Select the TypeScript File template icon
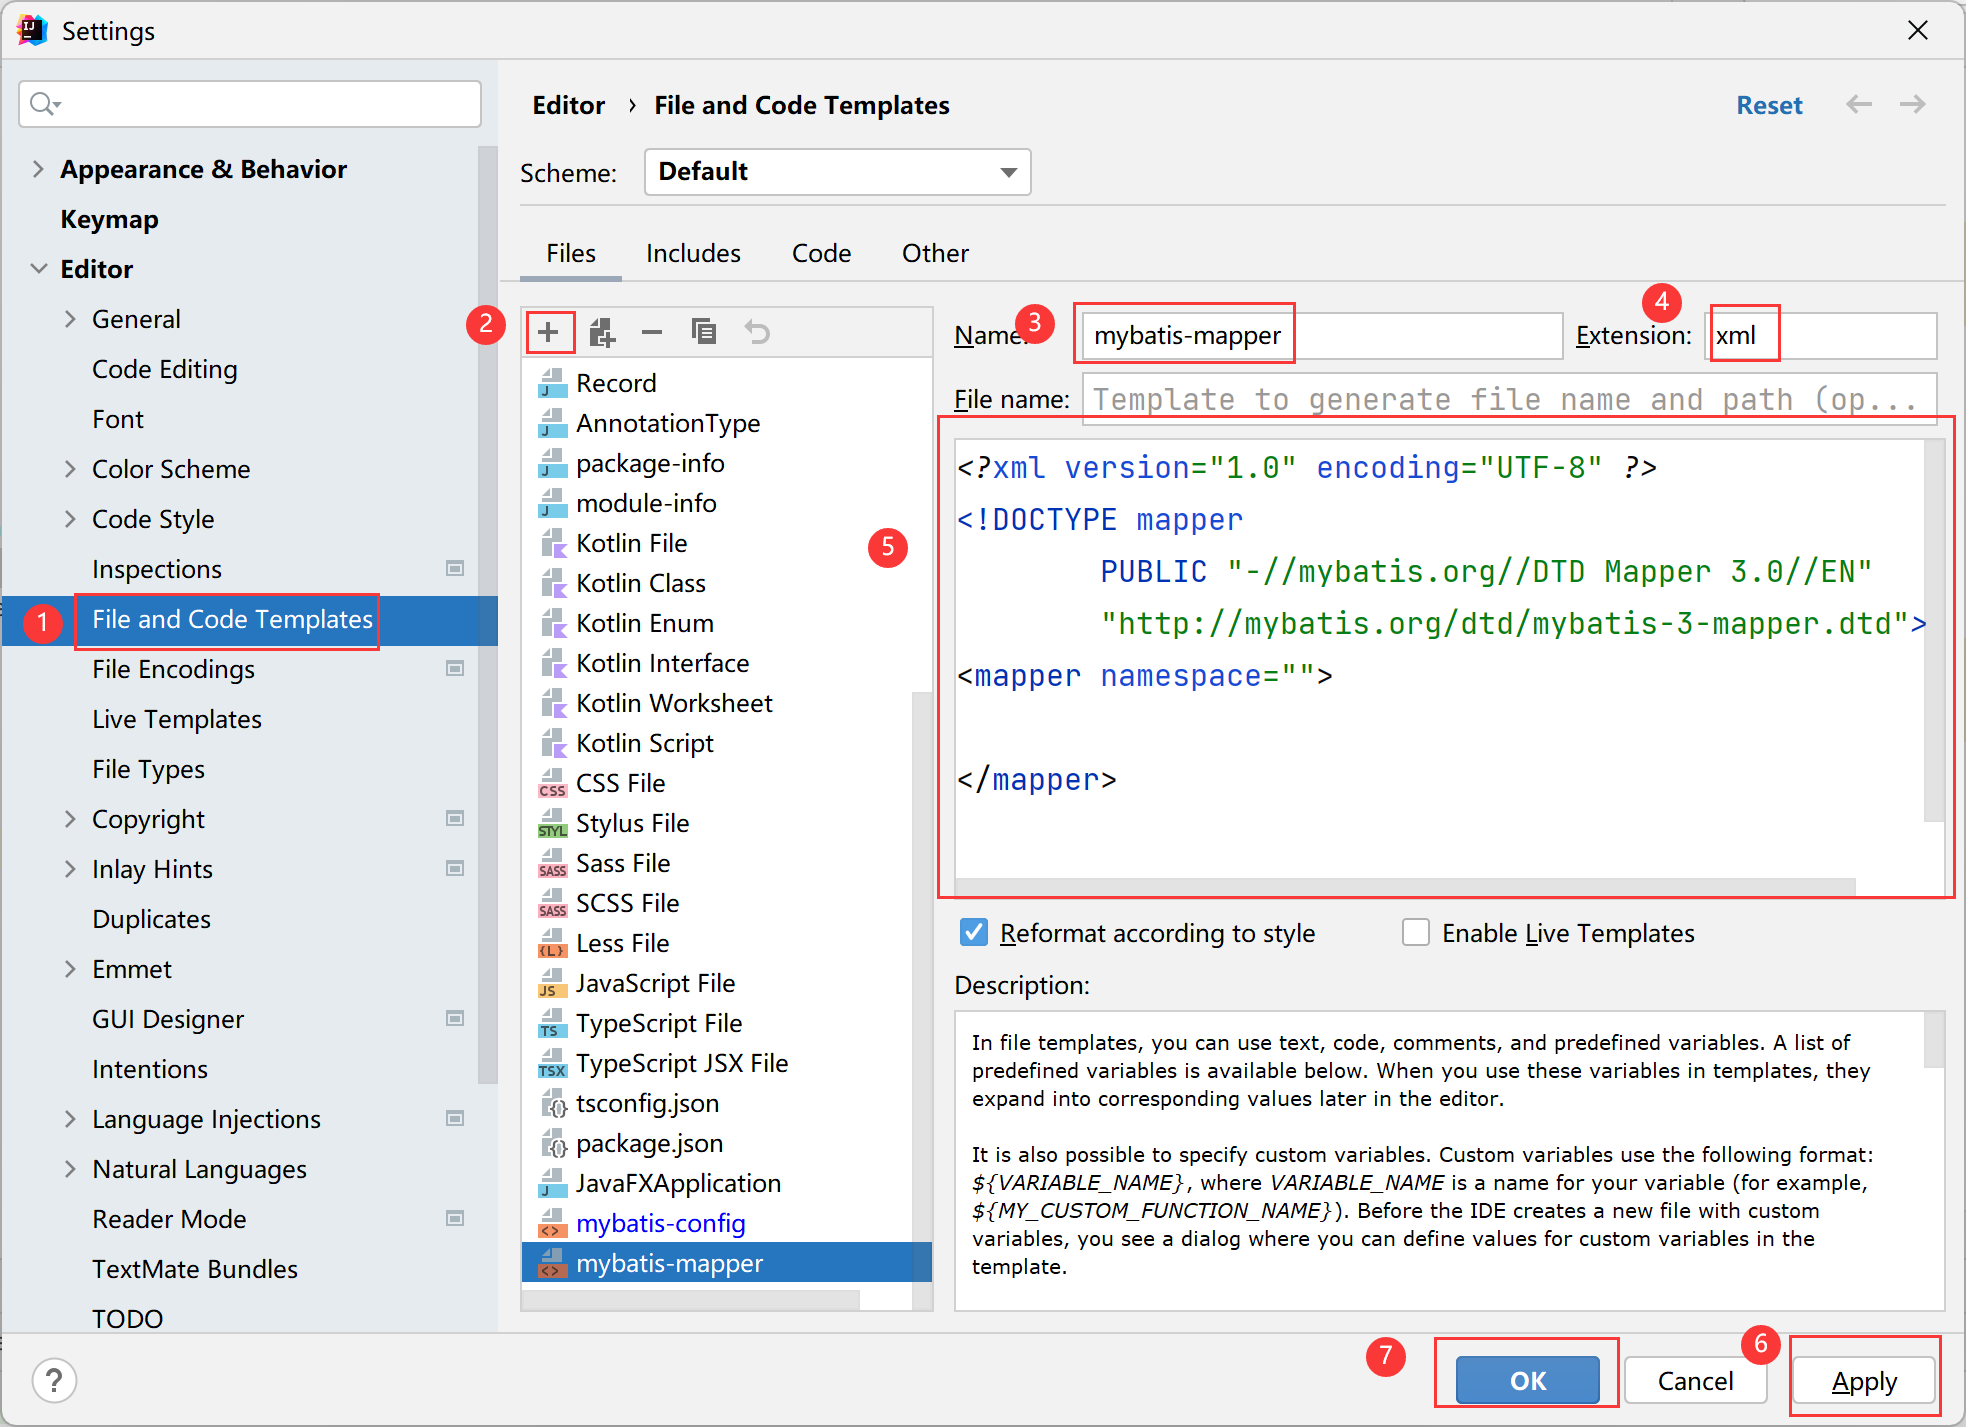 (x=552, y=1023)
